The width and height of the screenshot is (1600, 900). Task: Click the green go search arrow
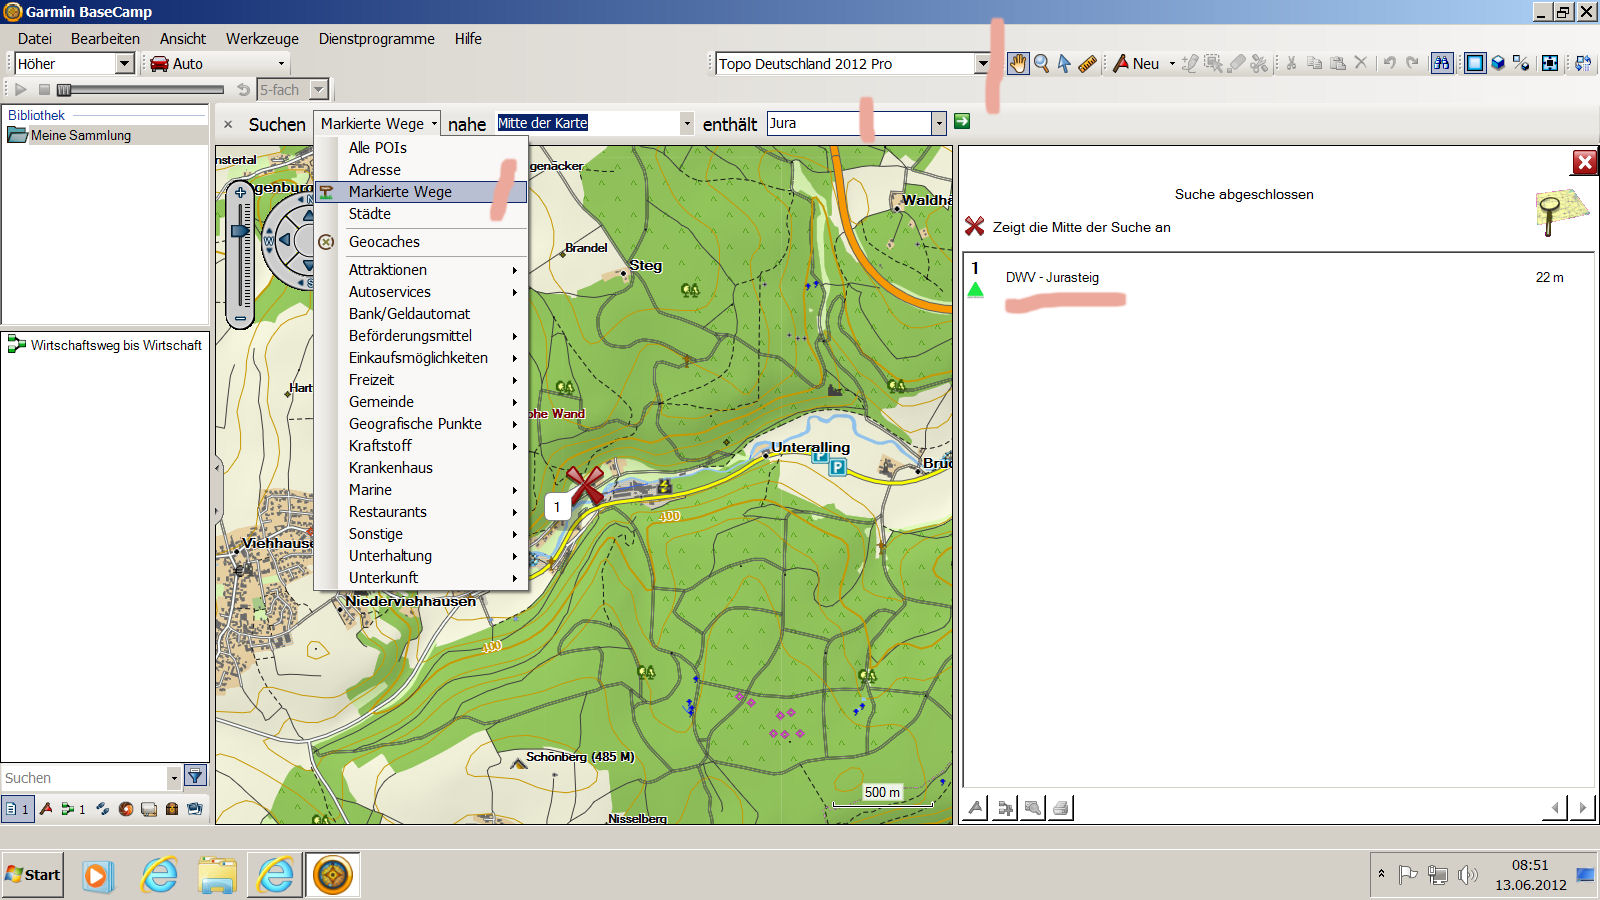pyautogui.click(x=962, y=121)
